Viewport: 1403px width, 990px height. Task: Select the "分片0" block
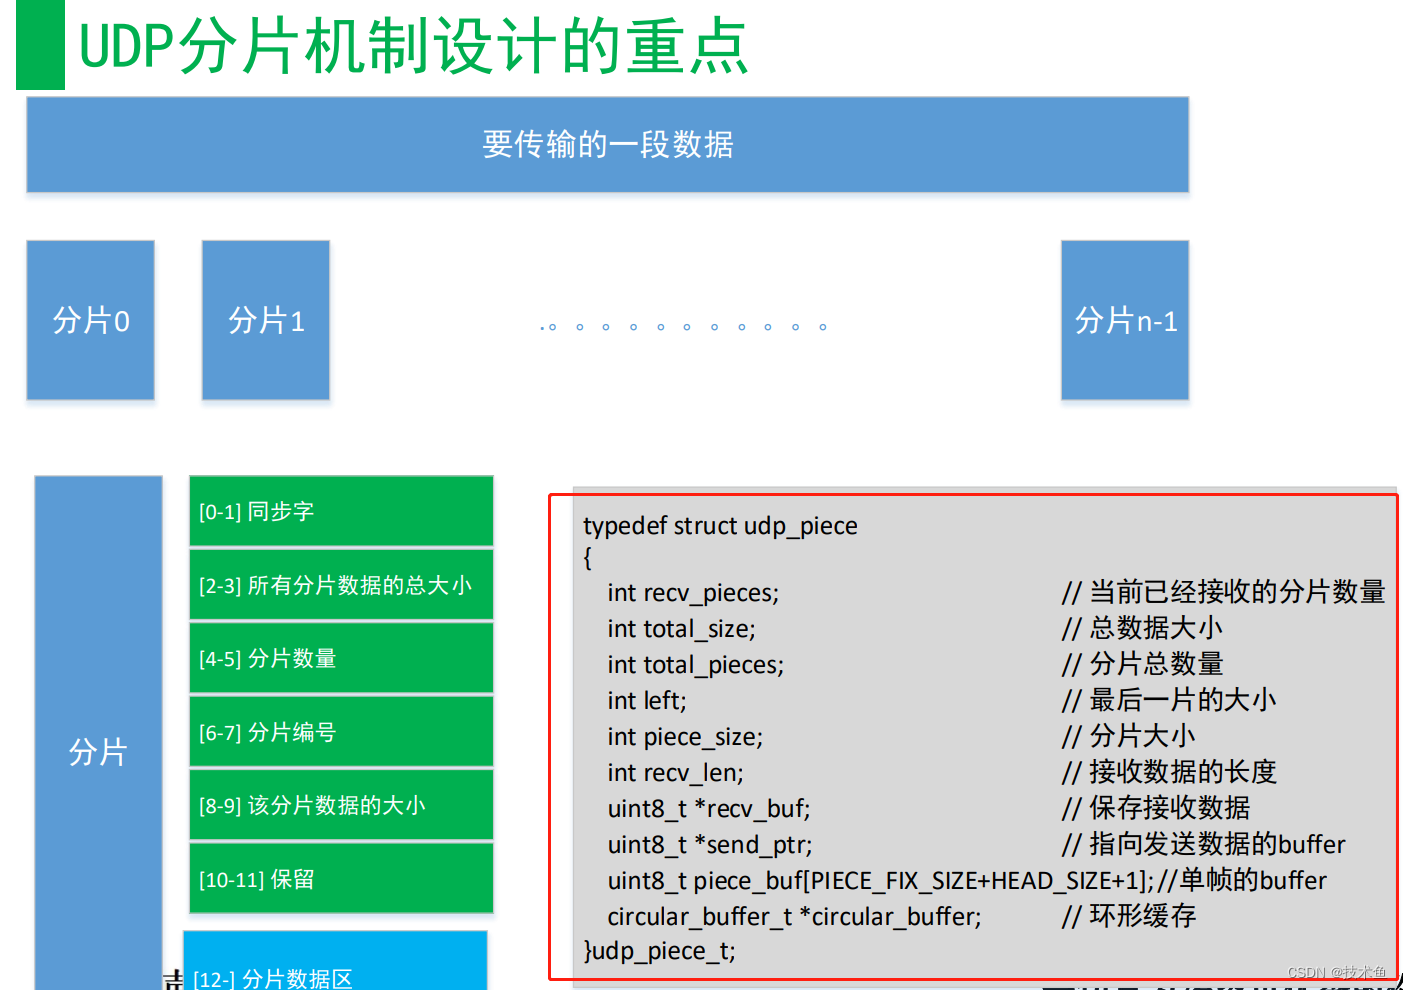pyautogui.click(x=90, y=320)
